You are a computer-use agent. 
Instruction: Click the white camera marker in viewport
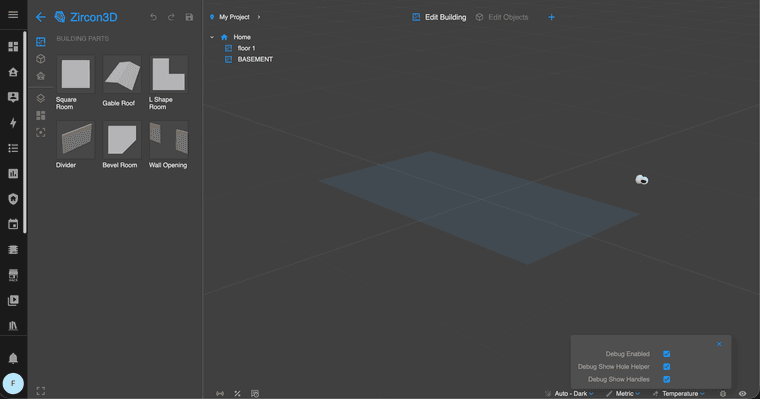(642, 180)
